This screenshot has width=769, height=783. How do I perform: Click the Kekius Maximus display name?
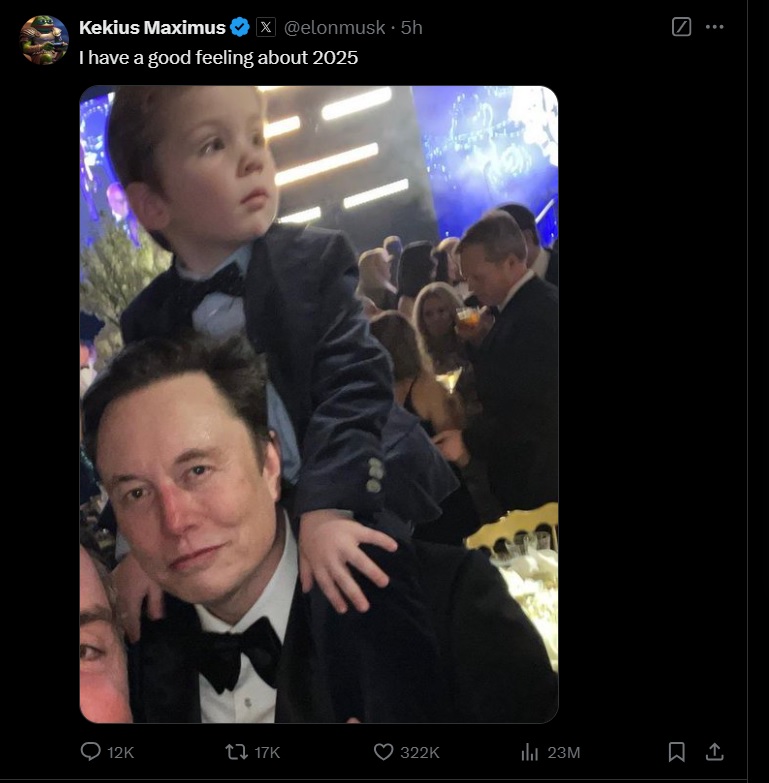pyautogui.click(x=152, y=28)
